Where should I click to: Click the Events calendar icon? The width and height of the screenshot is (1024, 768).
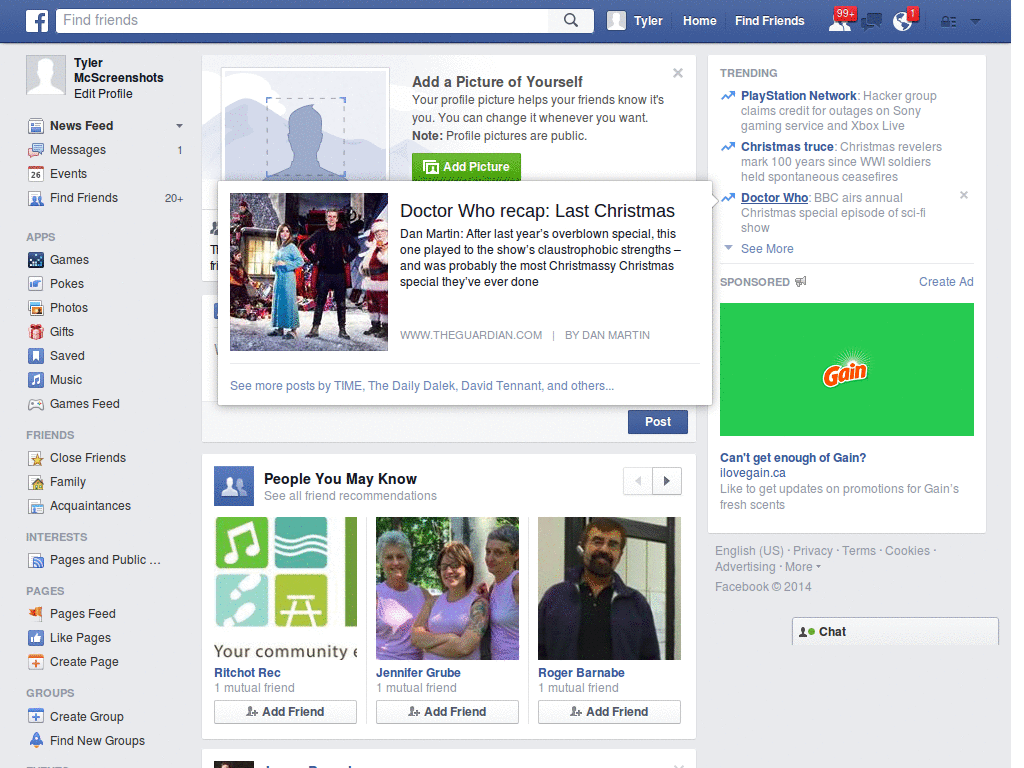point(36,174)
